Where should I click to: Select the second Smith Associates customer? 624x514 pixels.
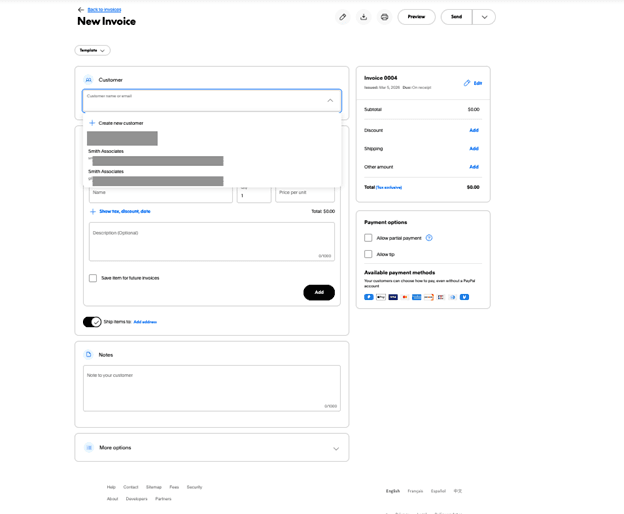pos(212,176)
